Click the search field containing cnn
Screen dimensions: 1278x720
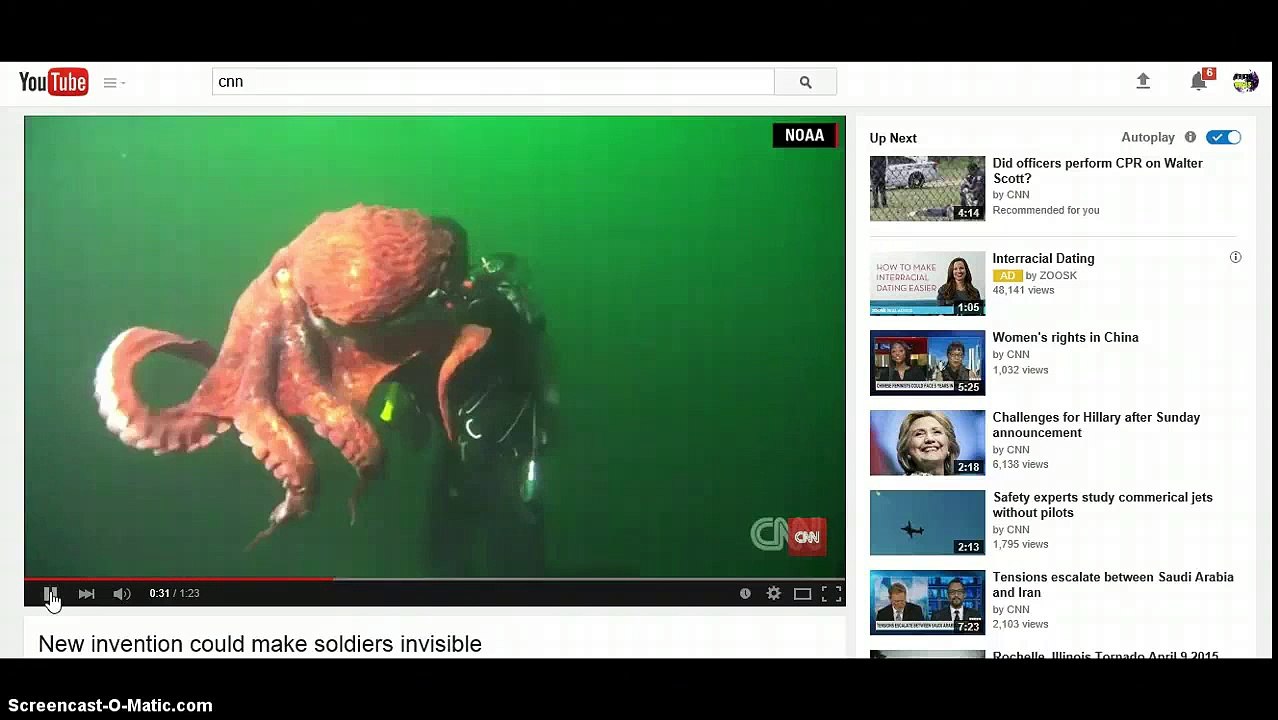[492, 82]
